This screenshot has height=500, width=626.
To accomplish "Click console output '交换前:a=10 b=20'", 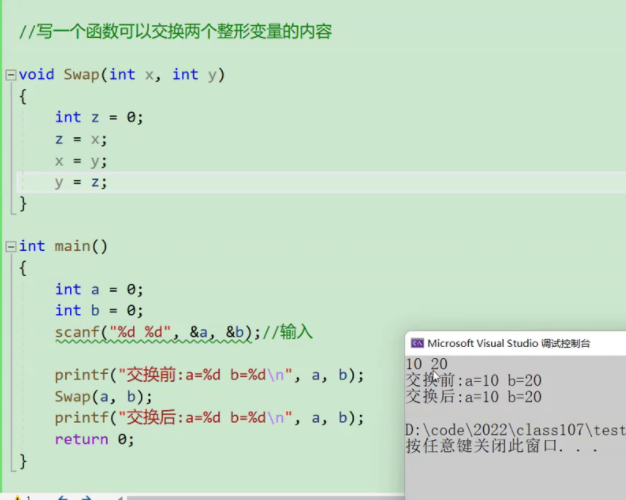I will 473,380.
